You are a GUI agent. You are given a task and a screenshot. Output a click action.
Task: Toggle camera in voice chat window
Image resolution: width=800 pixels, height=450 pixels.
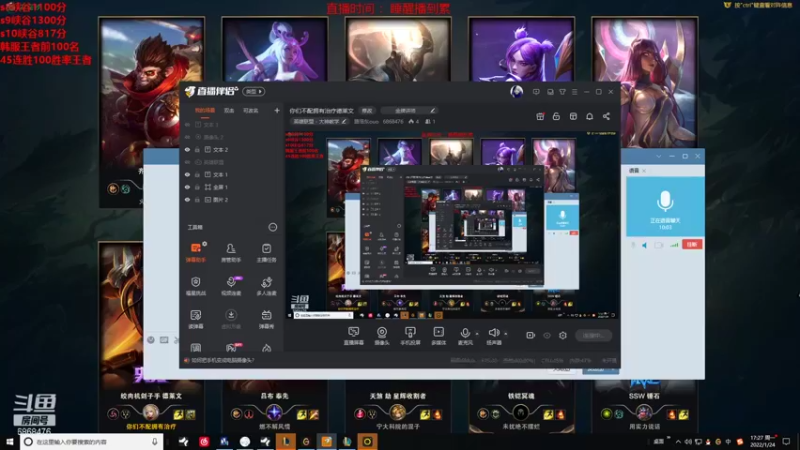(x=659, y=245)
